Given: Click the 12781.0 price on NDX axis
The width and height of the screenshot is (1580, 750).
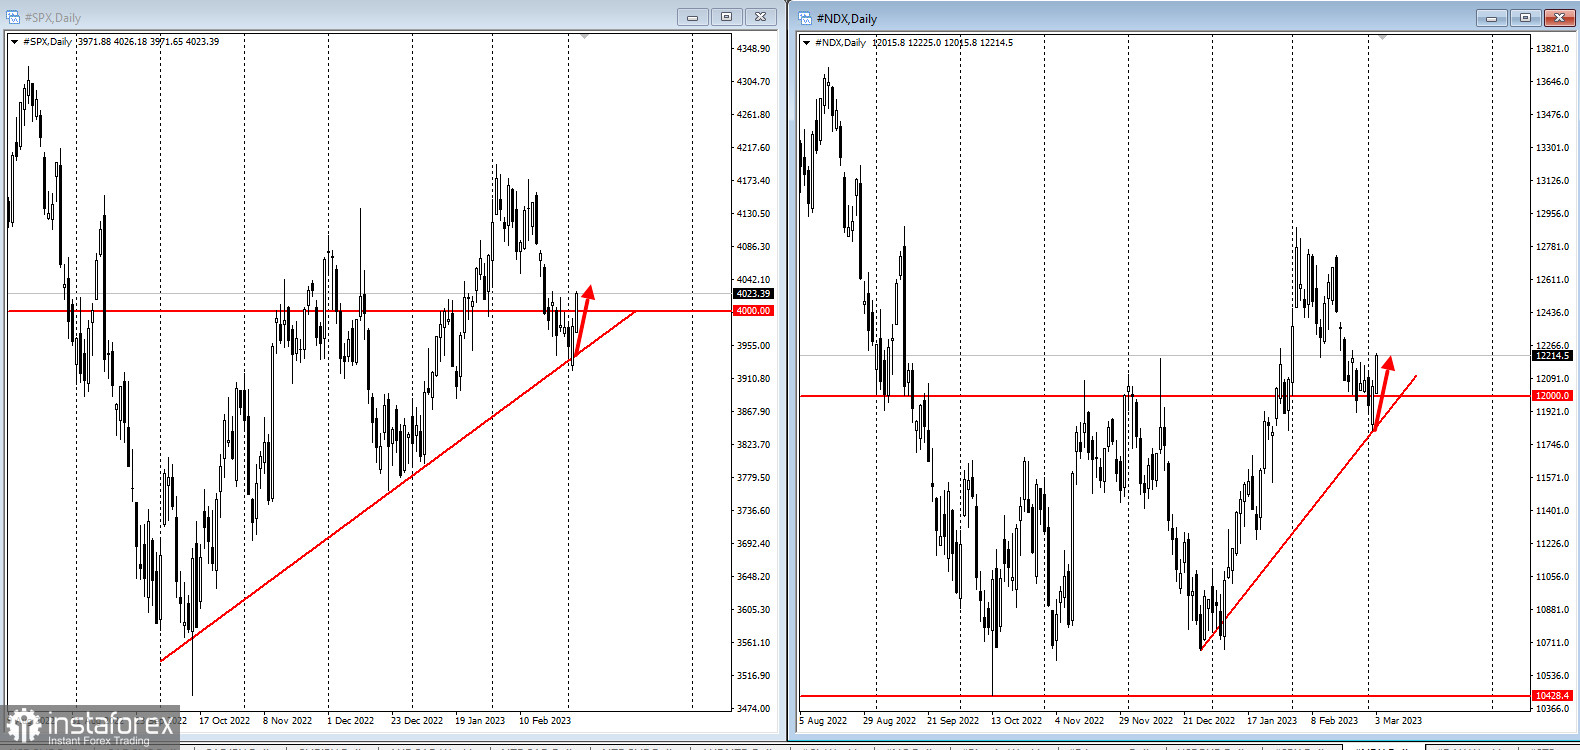Looking at the screenshot, I should [x=1553, y=247].
